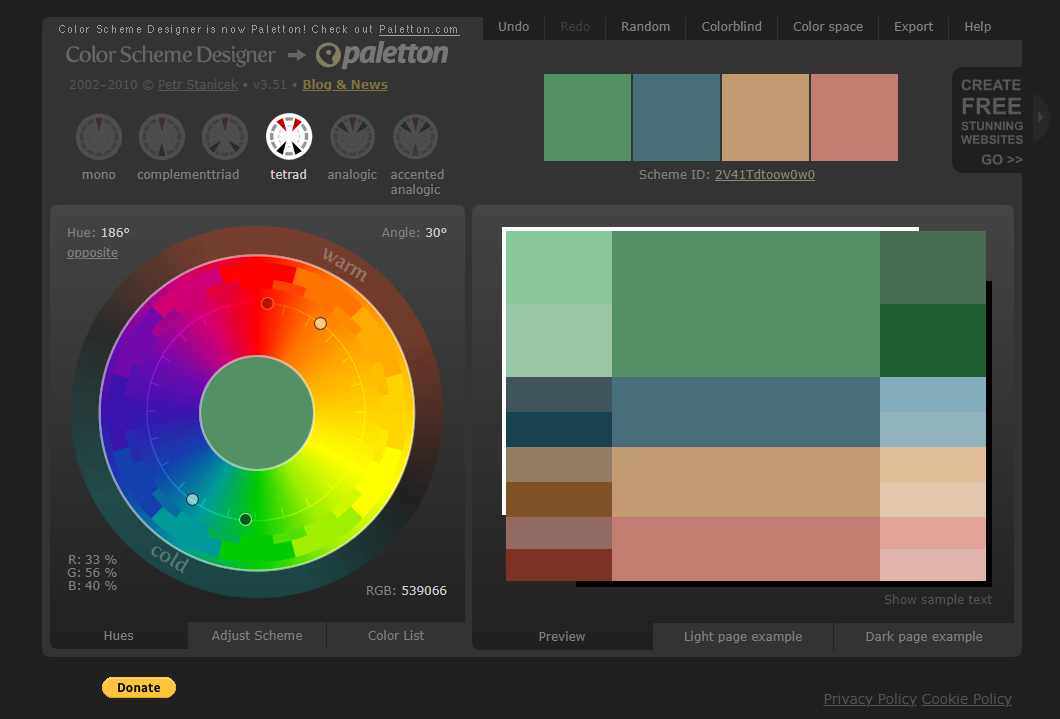Open the Scheme ID link

point(764,175)
